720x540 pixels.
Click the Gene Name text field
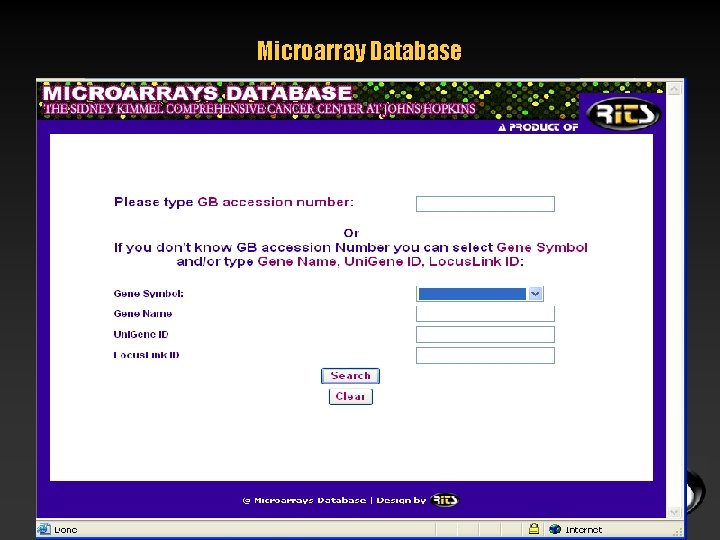485,314
